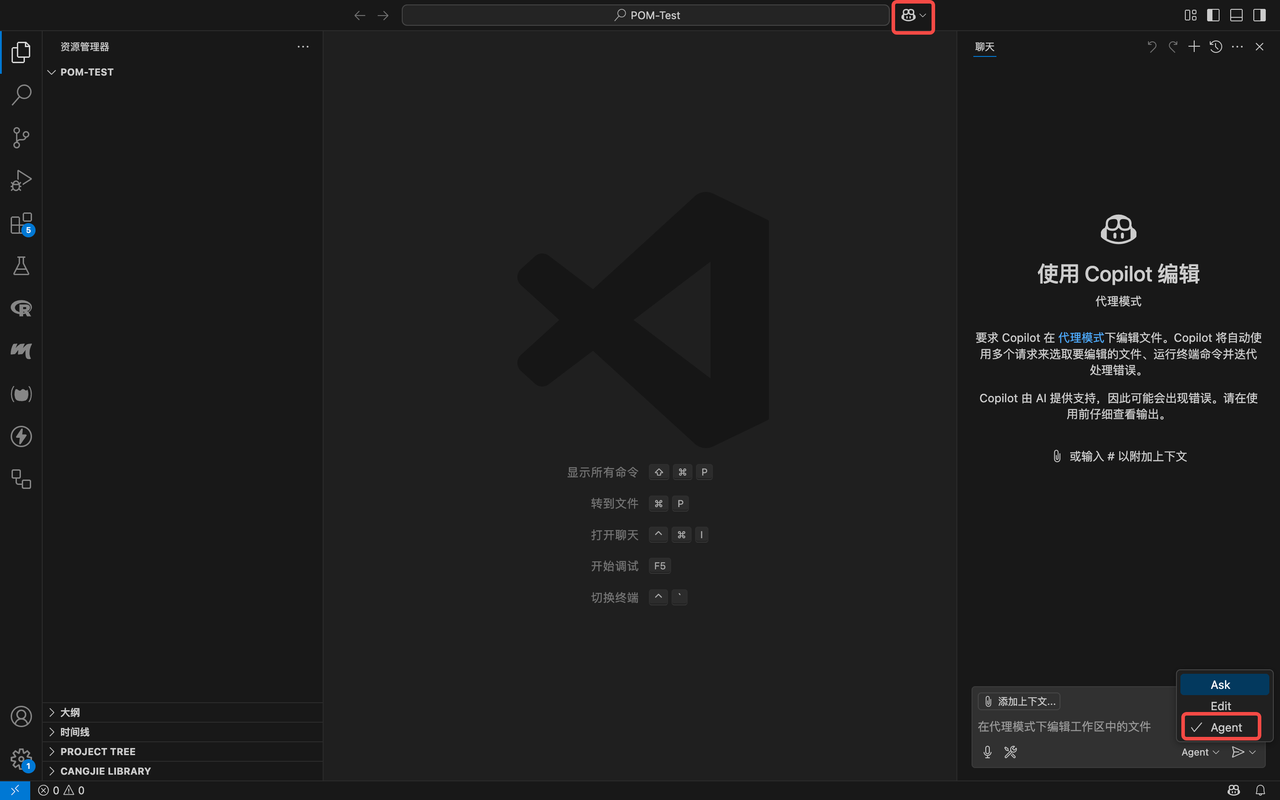1280x800 pixels.
Task: Go back with the left arrow
Action: (360, 15)
